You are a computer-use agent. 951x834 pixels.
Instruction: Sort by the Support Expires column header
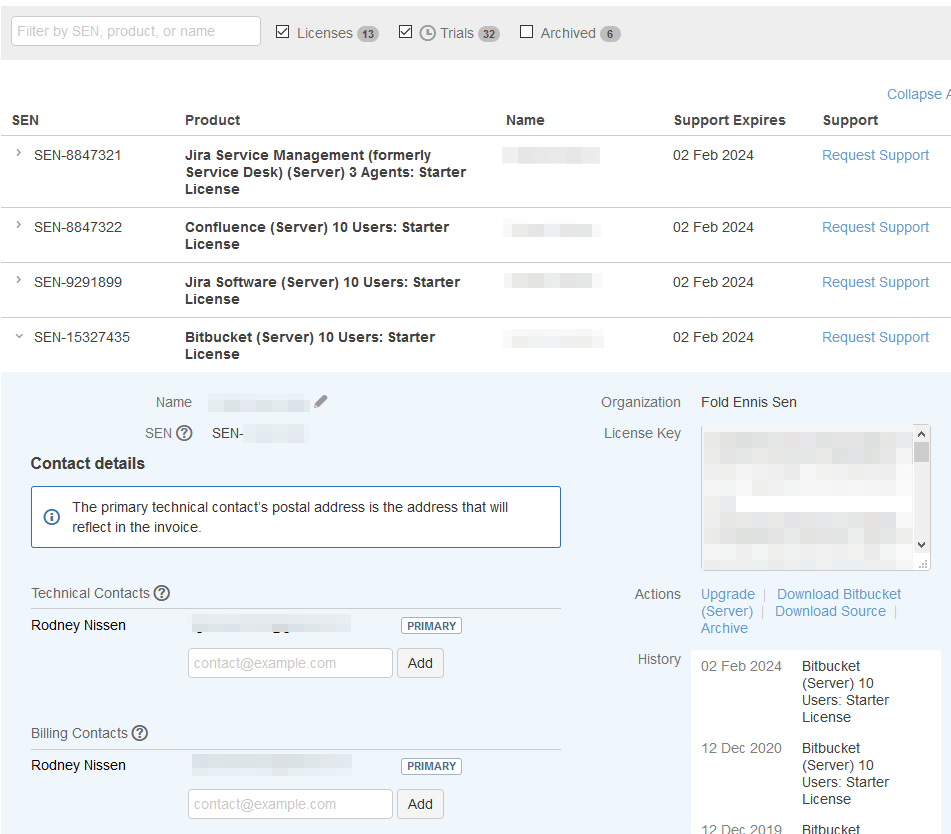coord(729,120)
